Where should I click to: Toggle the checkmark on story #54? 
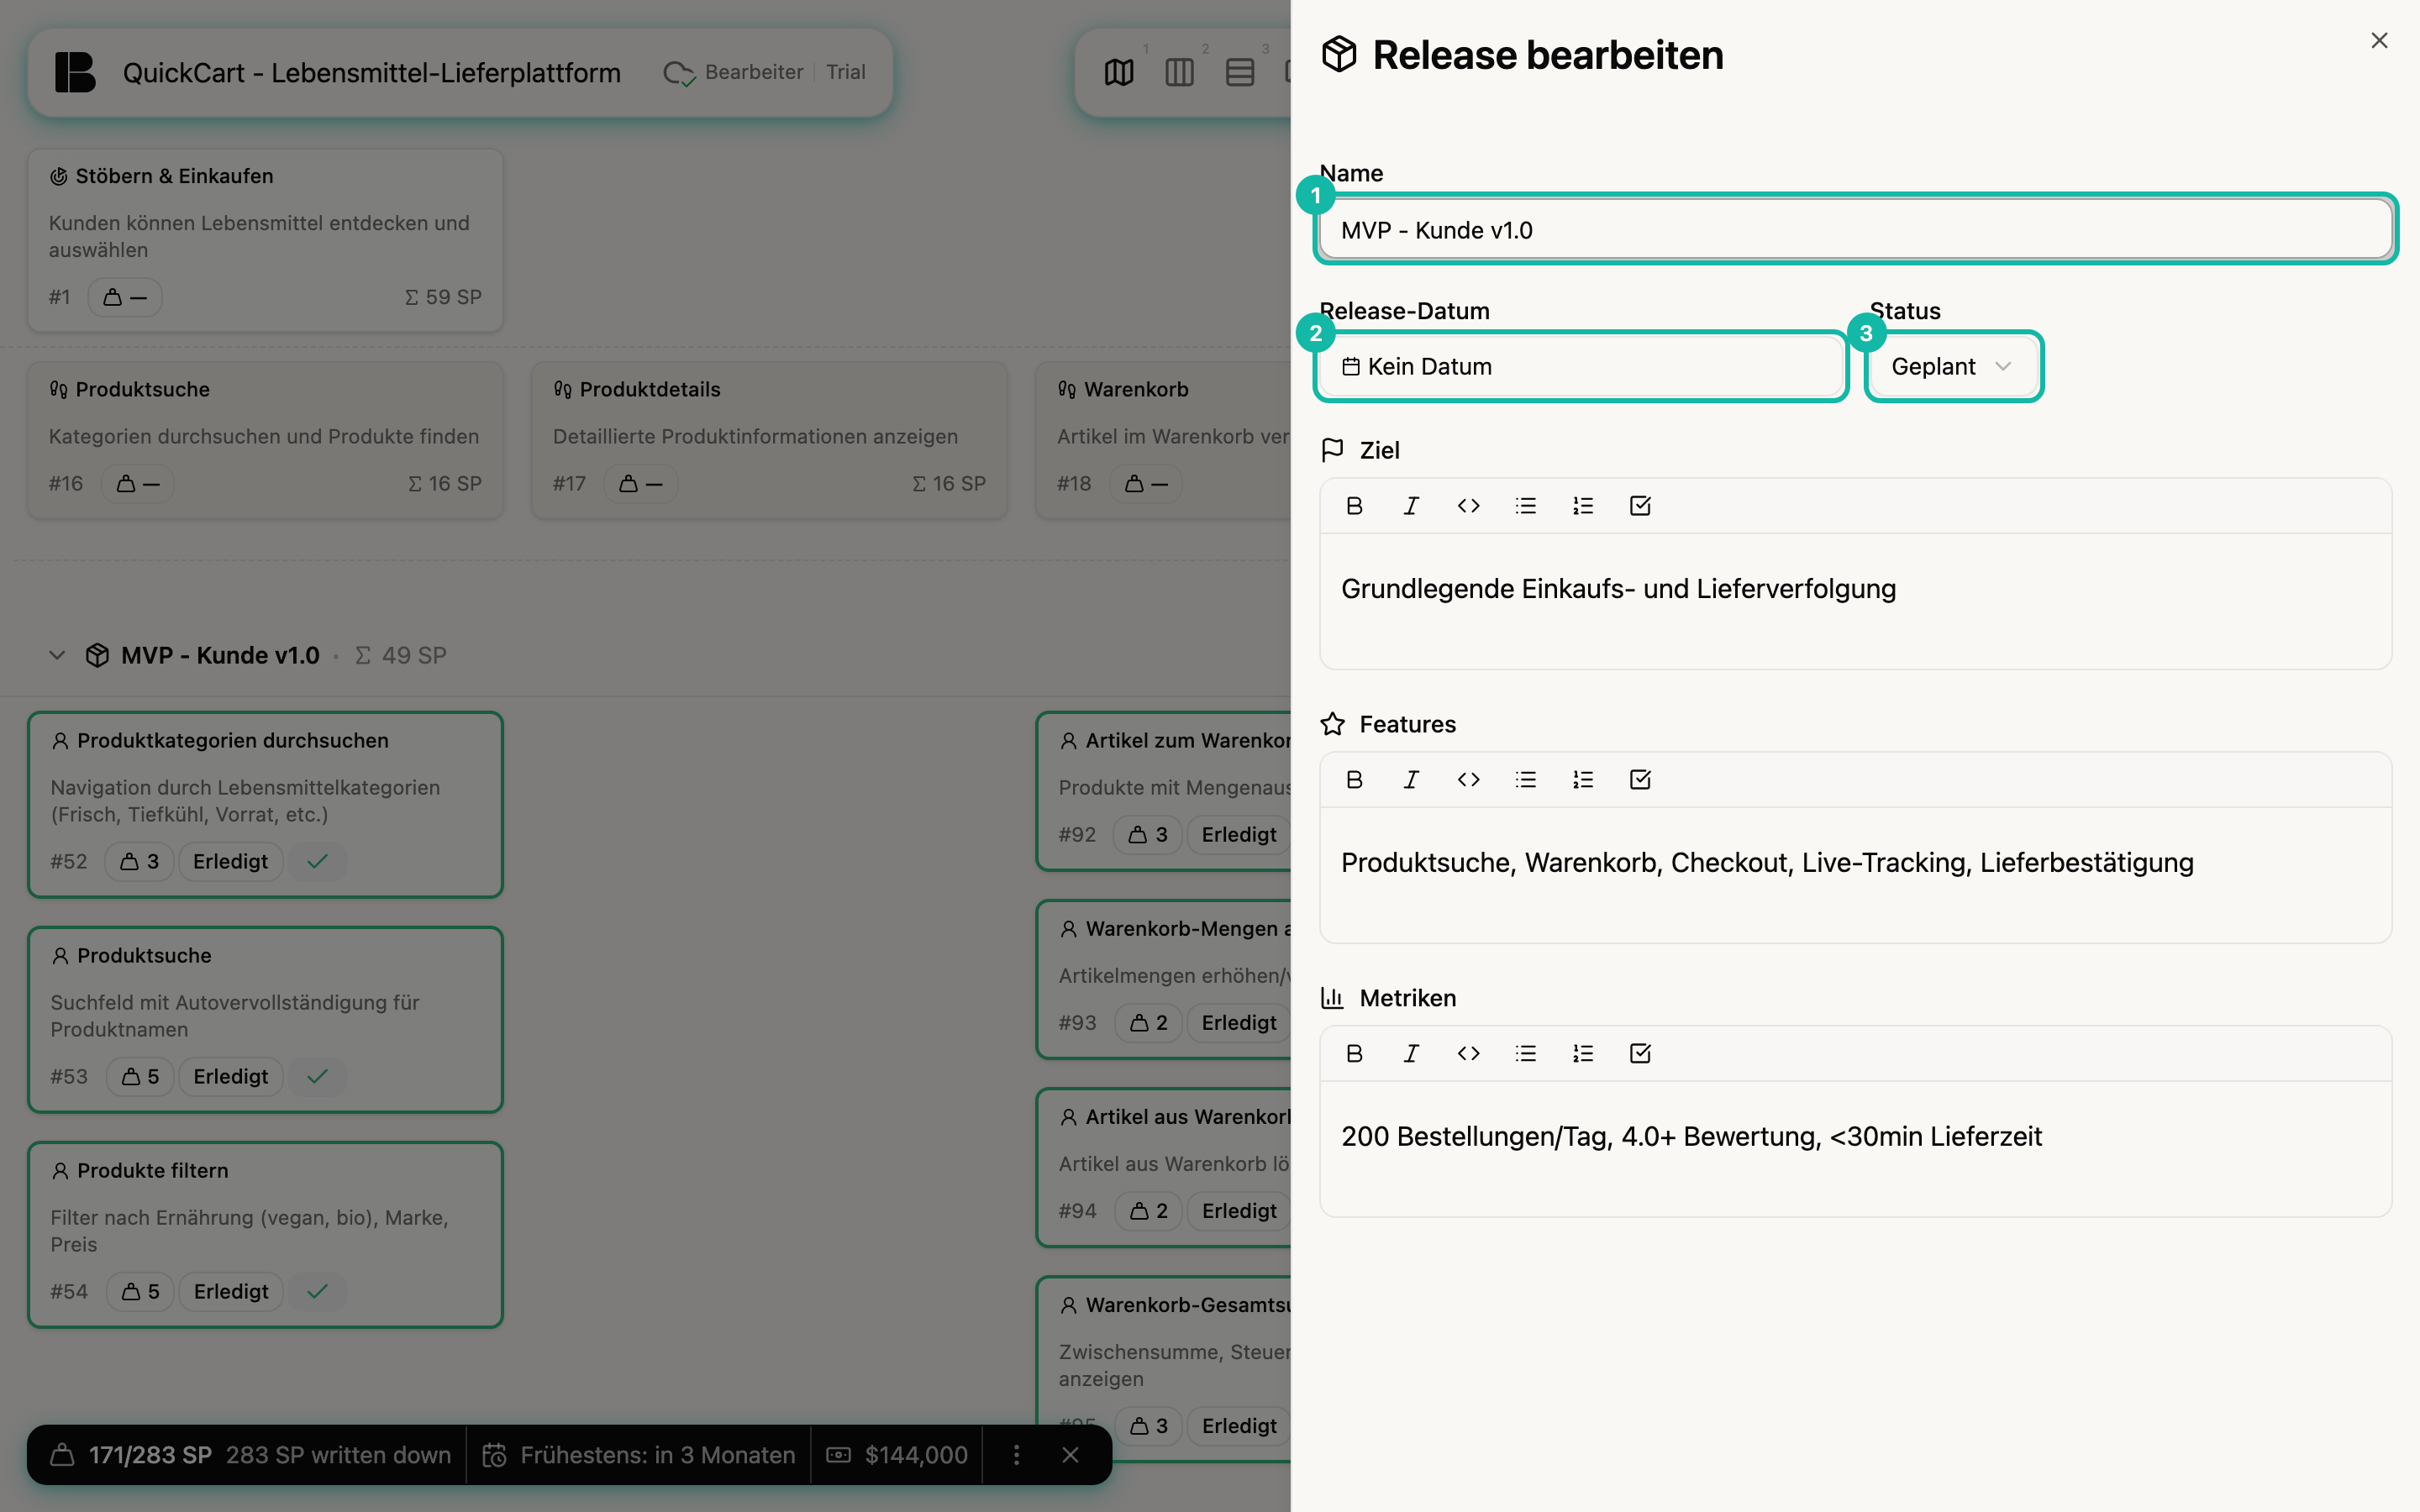[x=317, y=1292]
